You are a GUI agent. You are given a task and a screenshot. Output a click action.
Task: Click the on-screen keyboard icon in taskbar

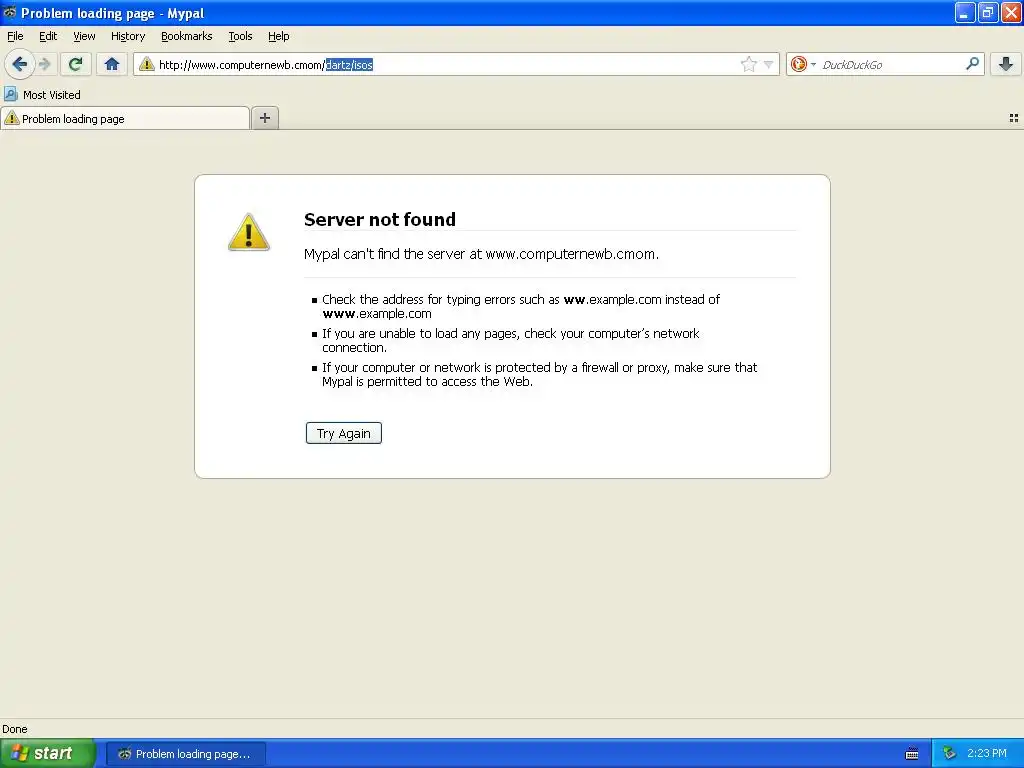pyautogui.click(x=912, y=754)
